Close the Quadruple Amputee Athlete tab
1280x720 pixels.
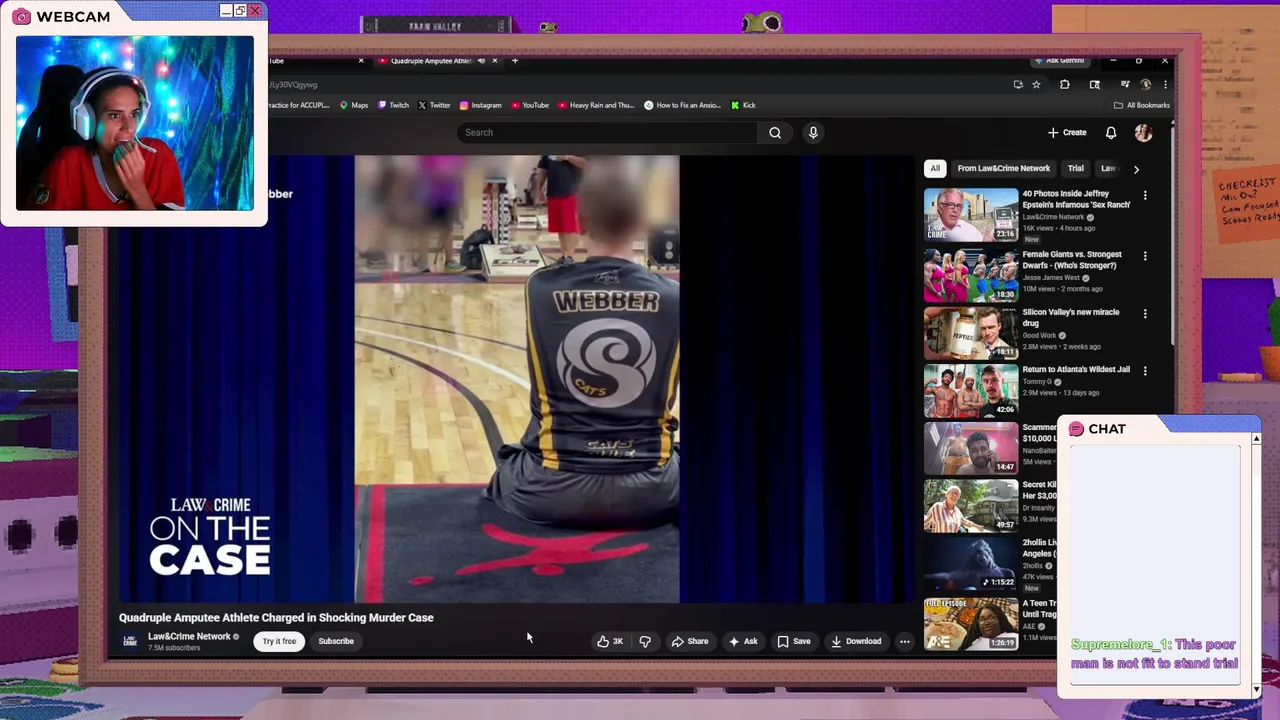point(494,61)
